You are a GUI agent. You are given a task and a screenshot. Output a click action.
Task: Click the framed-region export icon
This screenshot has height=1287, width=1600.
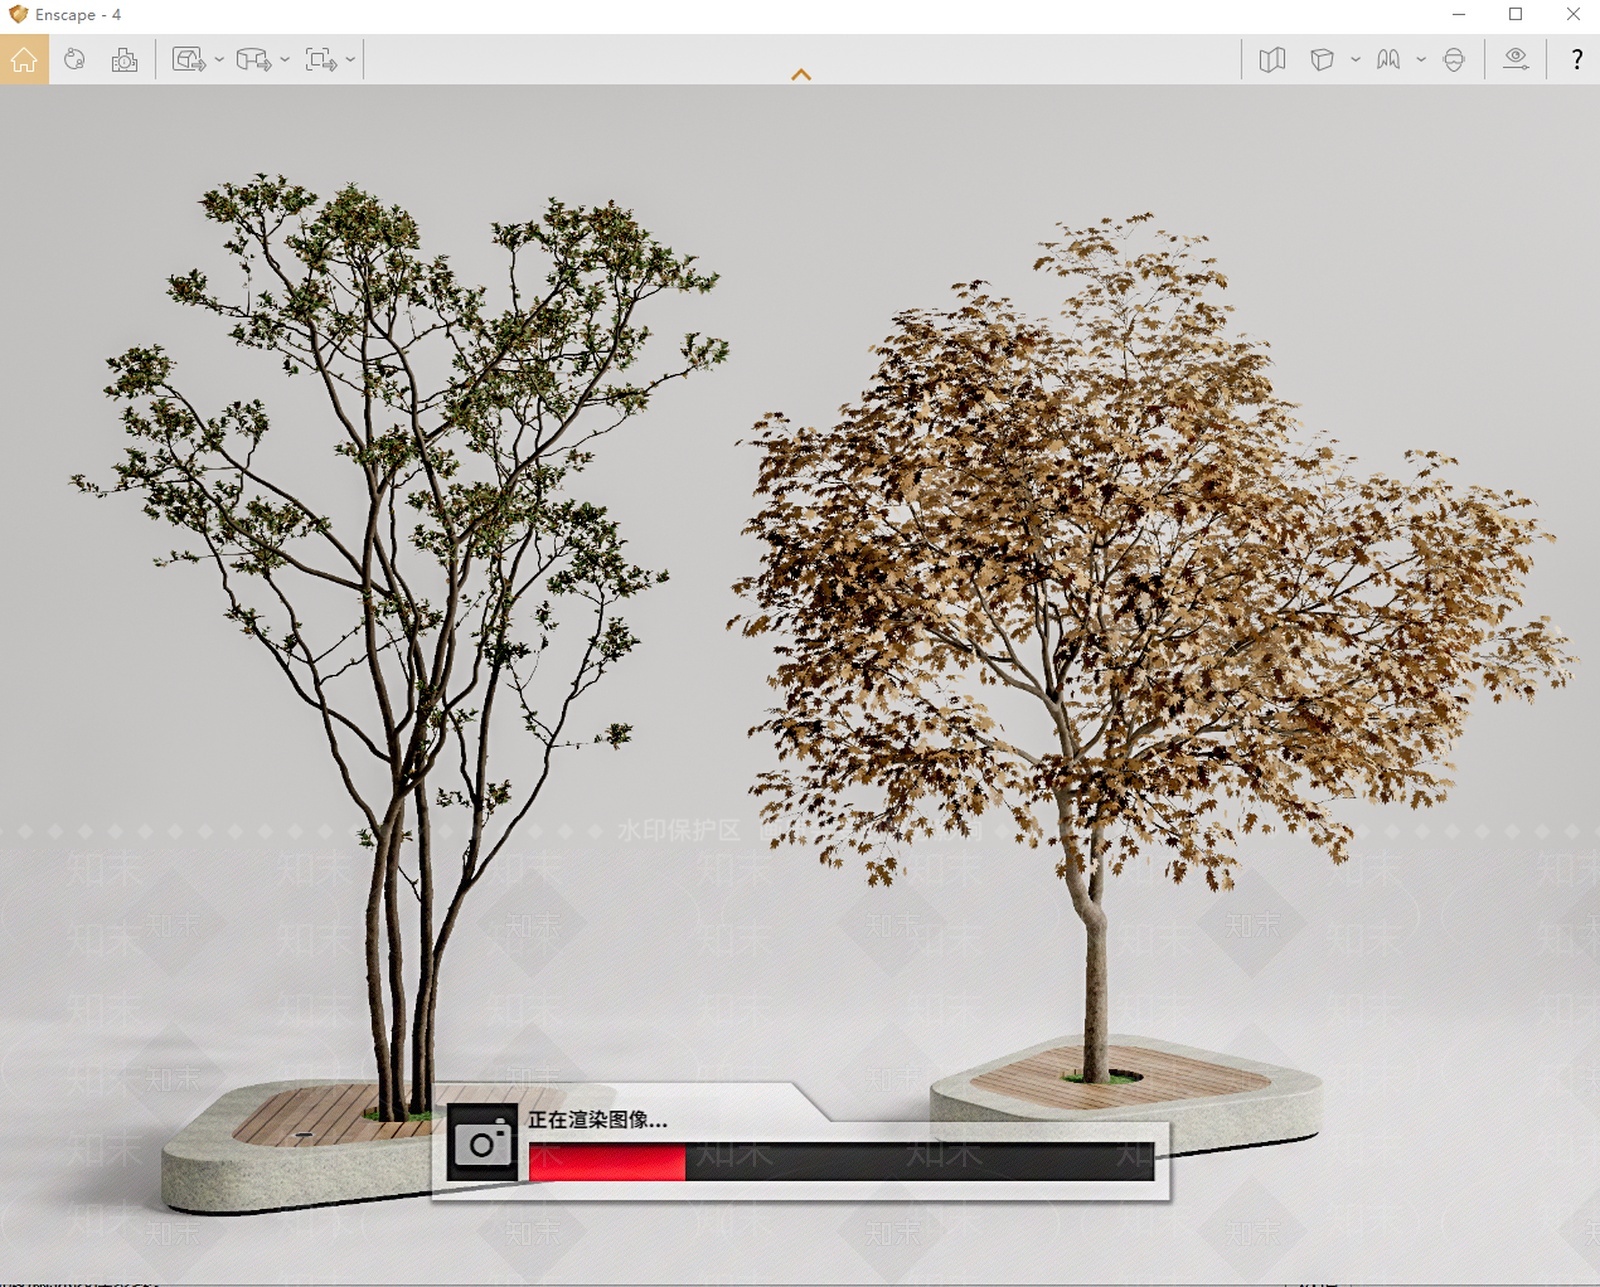click(321, 60)
